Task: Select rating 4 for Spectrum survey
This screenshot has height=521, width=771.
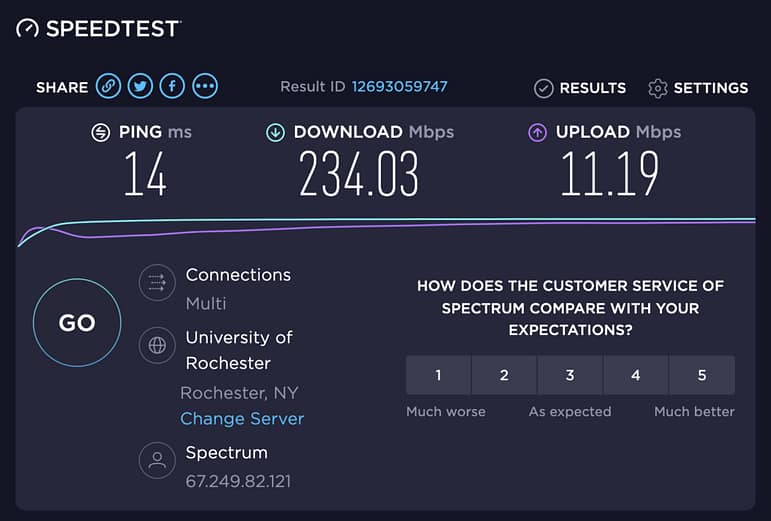Action: (x=636, y=376)
